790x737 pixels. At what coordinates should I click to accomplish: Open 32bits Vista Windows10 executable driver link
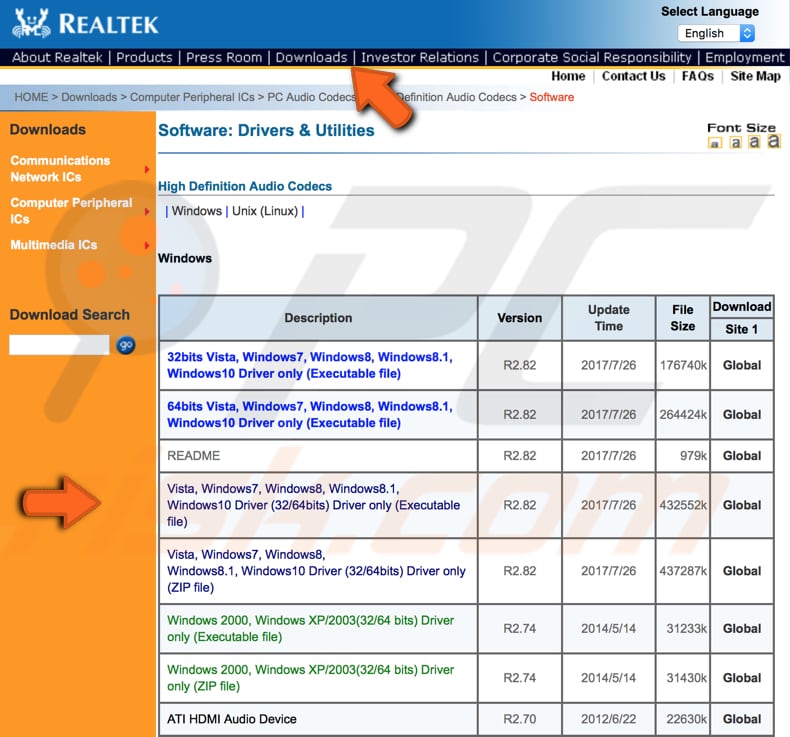point(310,365)
